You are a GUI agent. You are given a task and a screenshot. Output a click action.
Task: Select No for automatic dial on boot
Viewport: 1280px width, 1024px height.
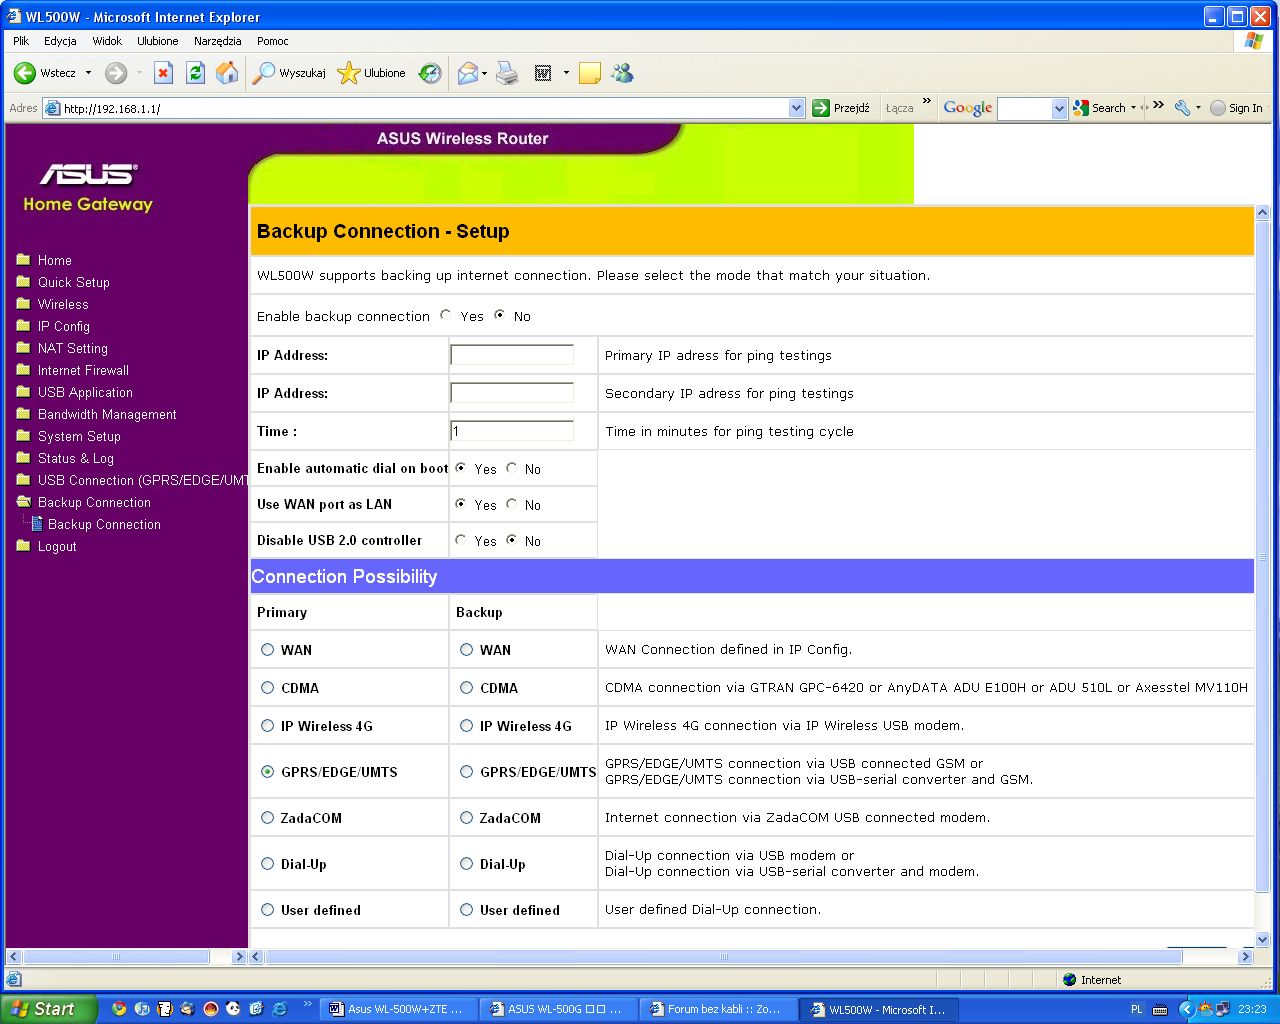click(512, 468)
